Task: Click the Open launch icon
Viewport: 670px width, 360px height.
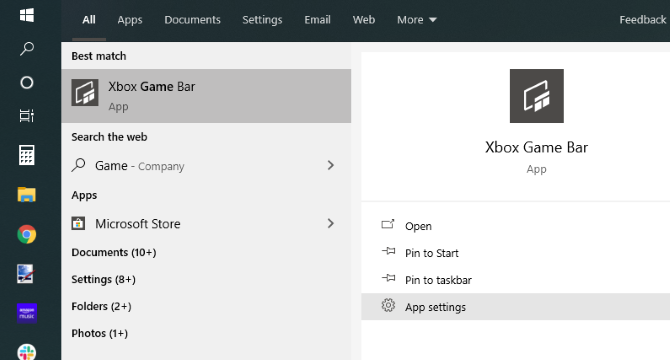Action: click(388, 224)
